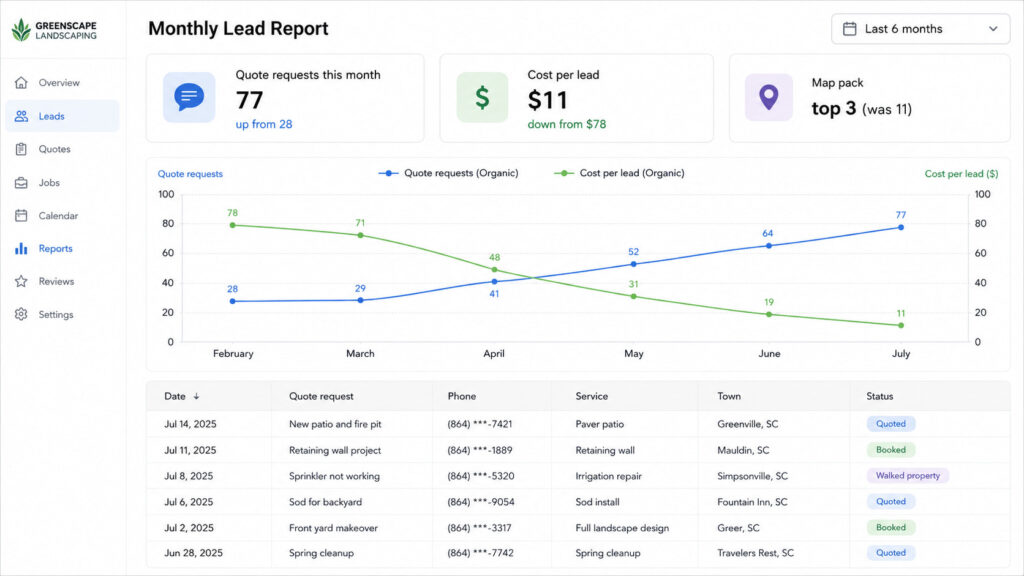
Task: Click the Greenscape Landscaping leaf logo
Action: 22,30
